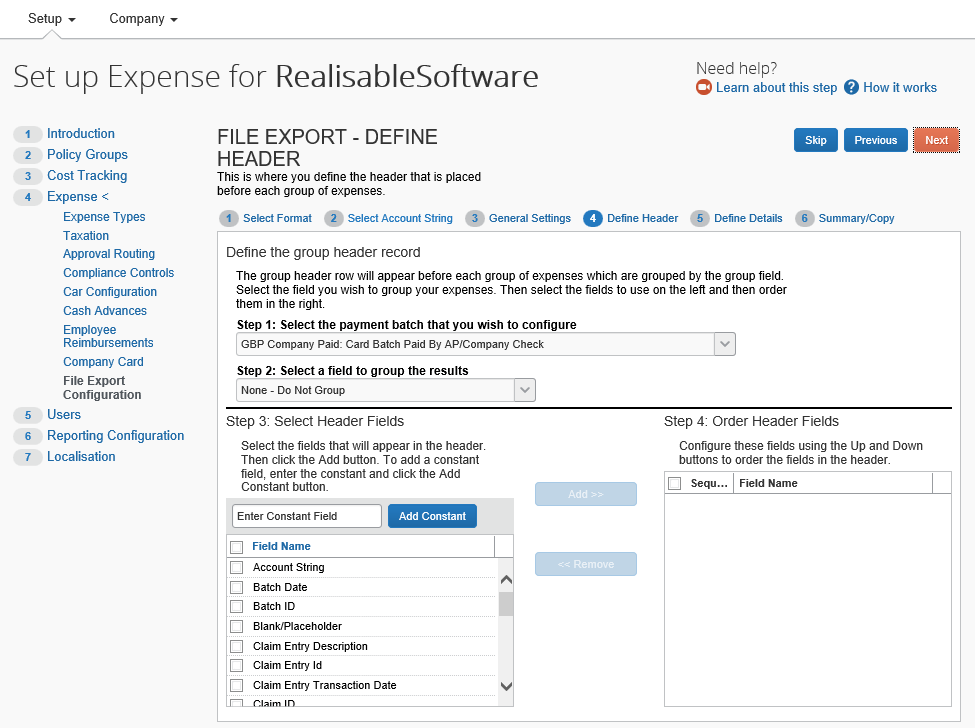Click the Enter Constant Field input box
This screenshot has height=728, width=975.
[x=307, y=516]
